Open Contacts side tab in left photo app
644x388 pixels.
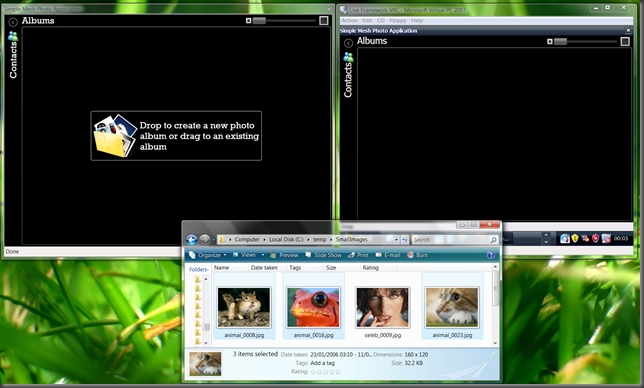(x=13, y=60)
